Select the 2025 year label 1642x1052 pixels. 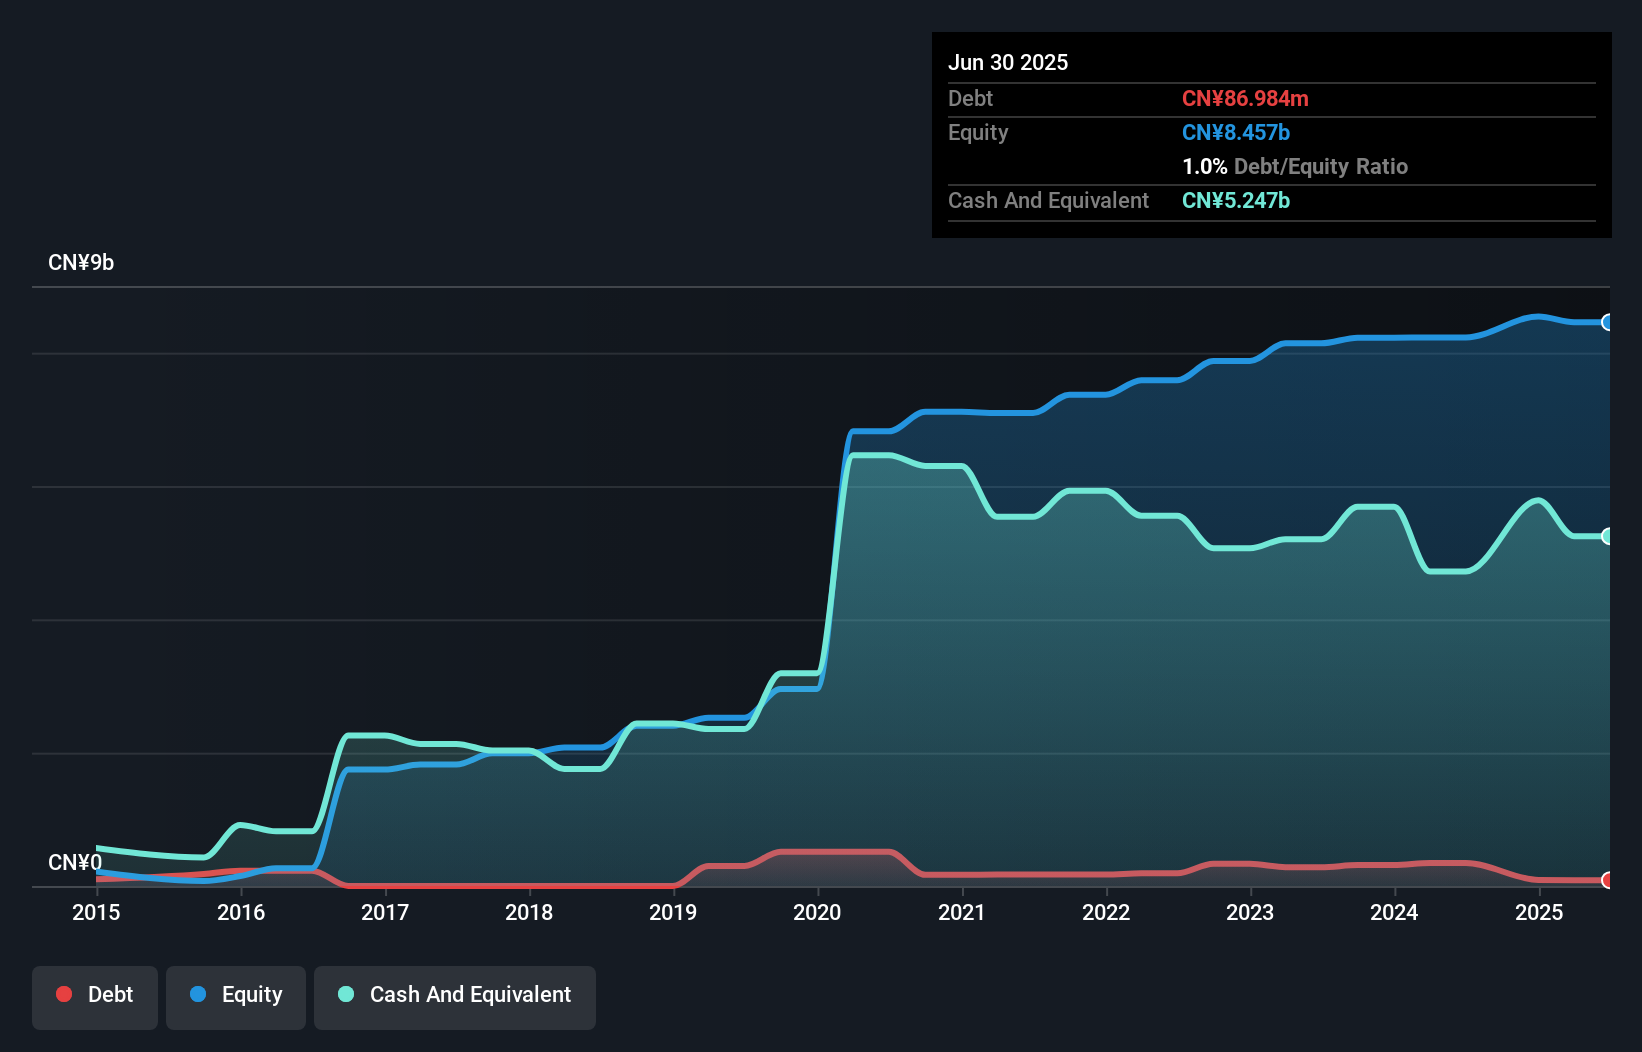[1540, 912]
